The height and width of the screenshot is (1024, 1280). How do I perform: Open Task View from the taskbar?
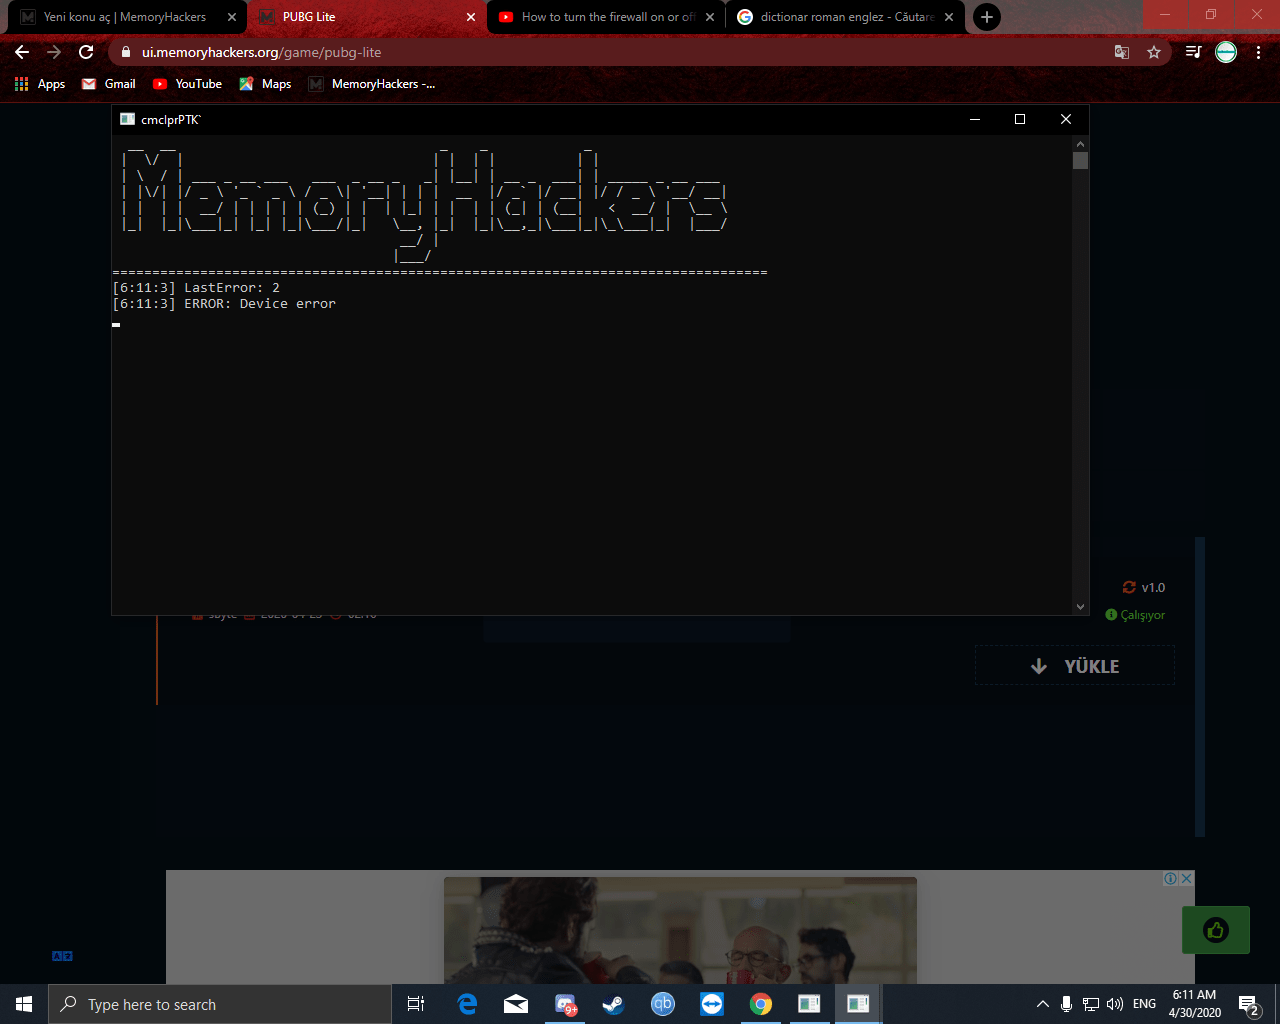tap(416, 1004)
